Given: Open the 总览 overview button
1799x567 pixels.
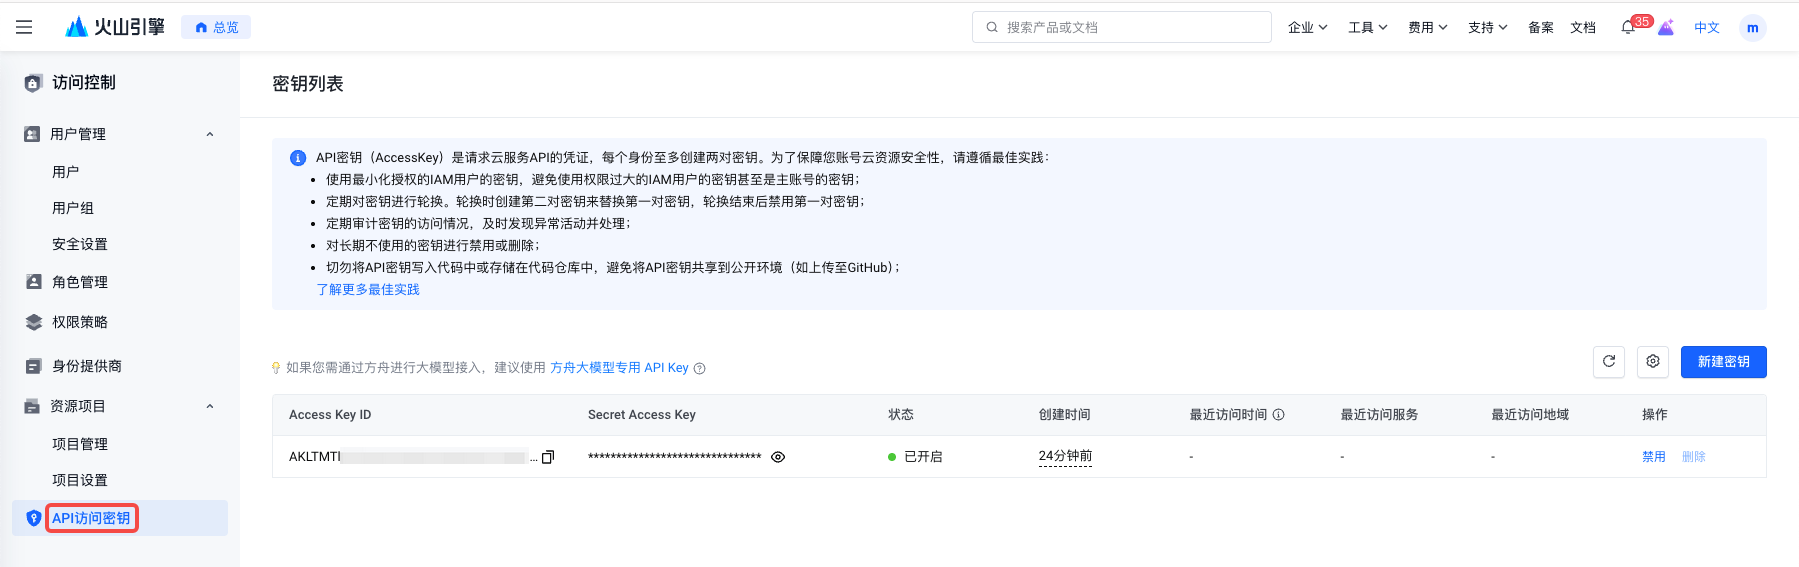Looking at the screenshot, I should [x=216, y=27].
